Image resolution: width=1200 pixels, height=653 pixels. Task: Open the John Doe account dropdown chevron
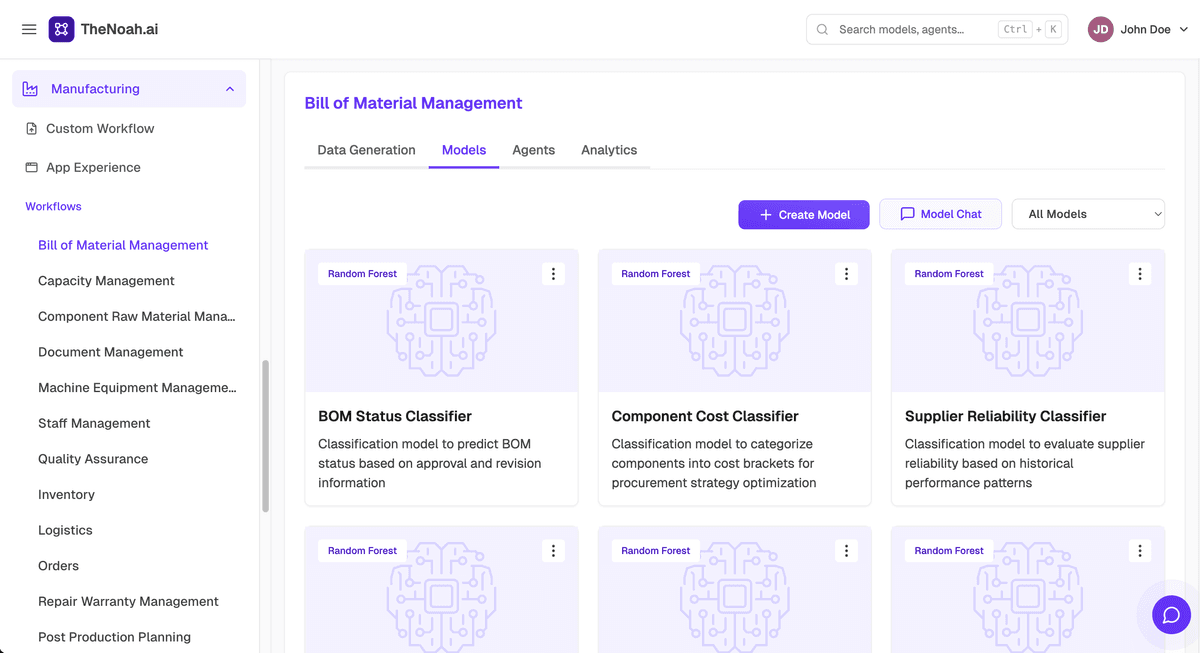pos(1184,29)
